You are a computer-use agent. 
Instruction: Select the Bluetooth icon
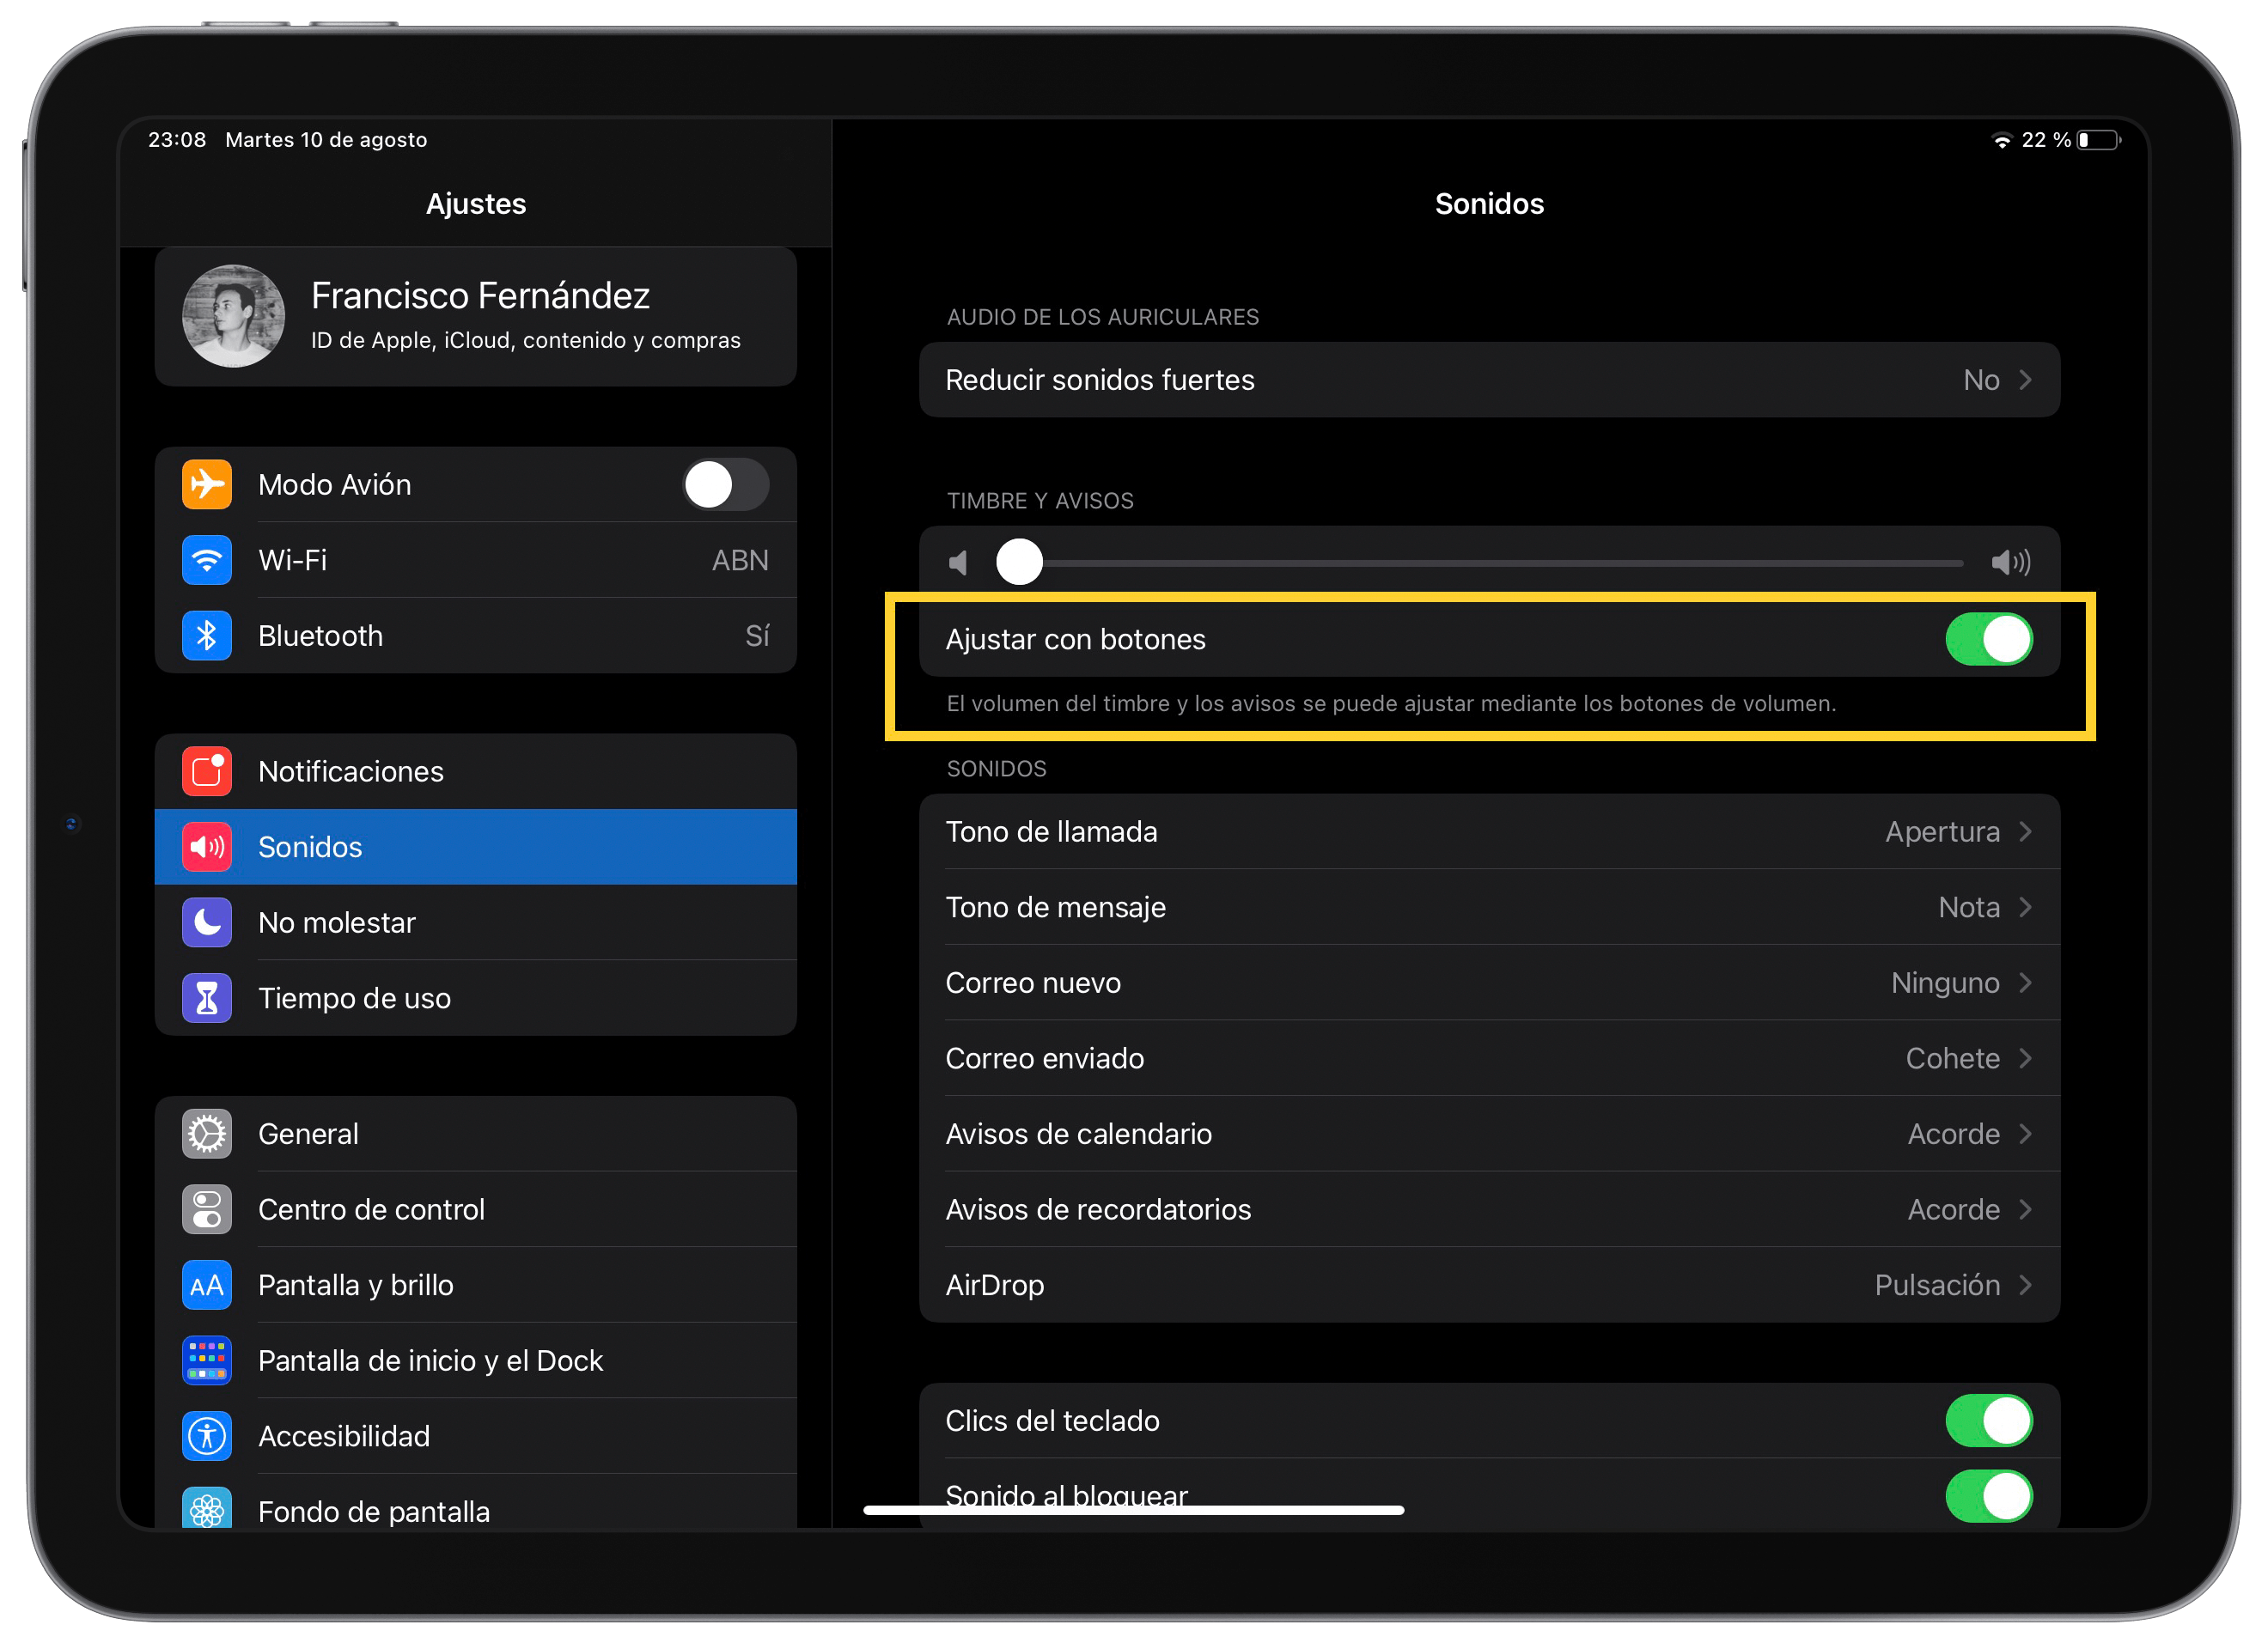pos(207,635)
